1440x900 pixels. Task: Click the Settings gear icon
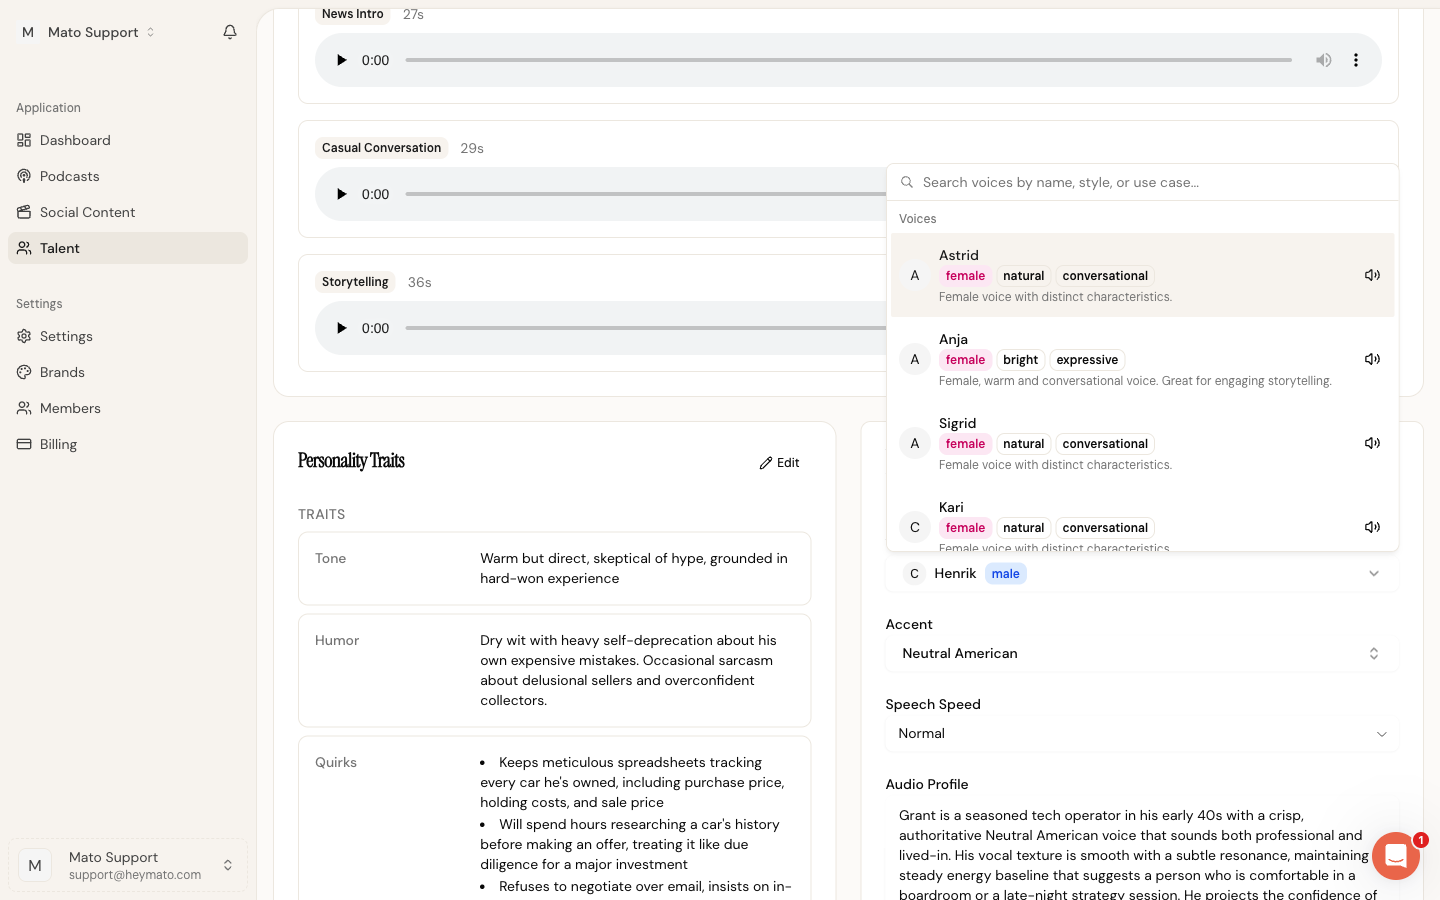24,336
